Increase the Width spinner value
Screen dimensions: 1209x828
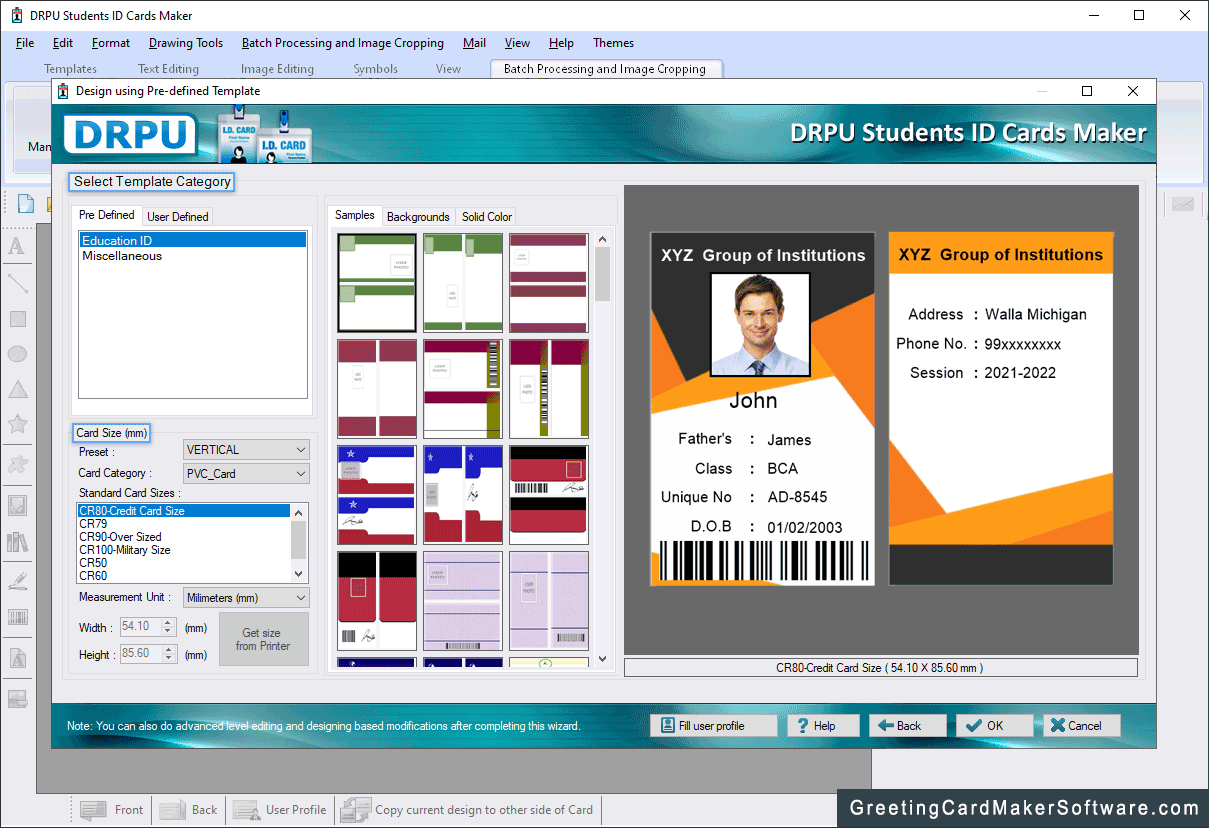coord(168,623)
